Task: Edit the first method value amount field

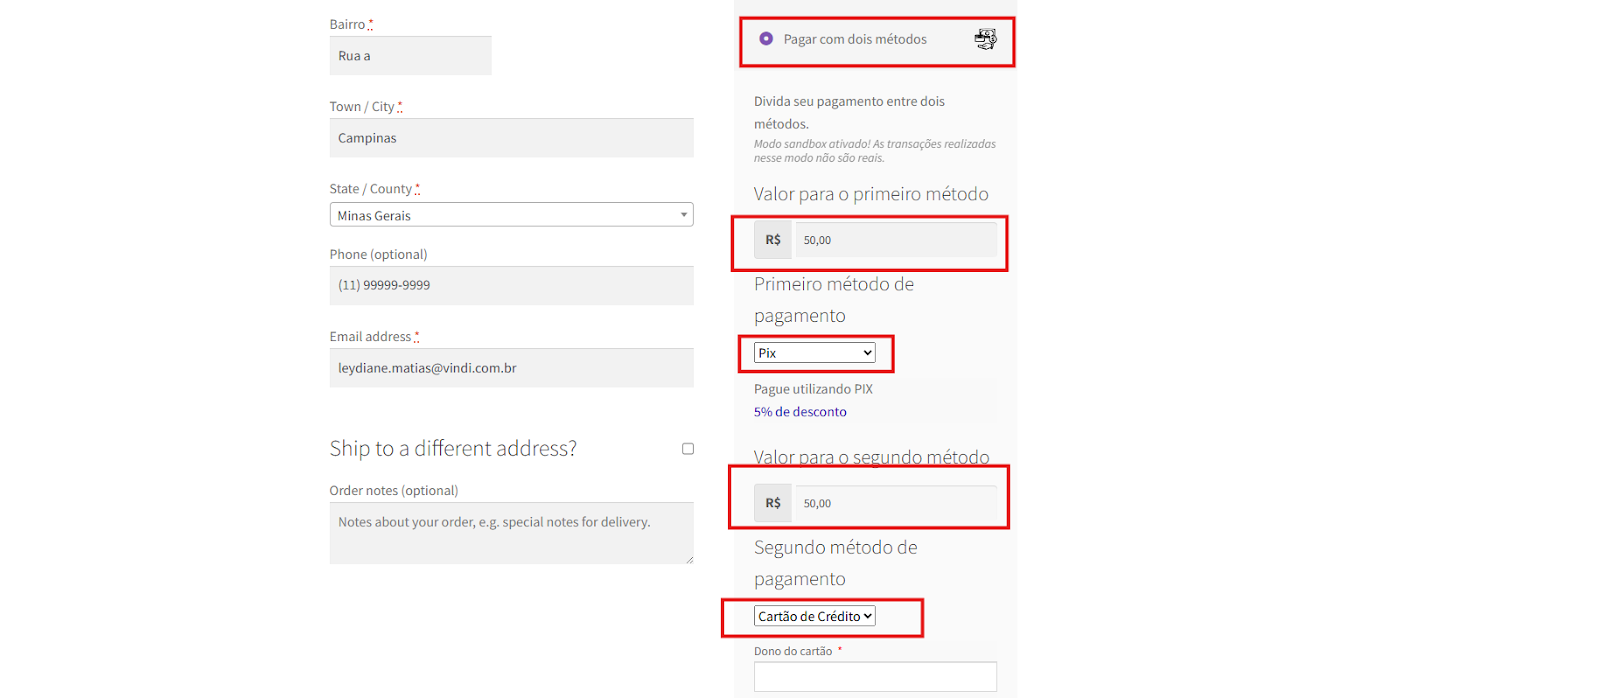Action: tap(896, 240)
